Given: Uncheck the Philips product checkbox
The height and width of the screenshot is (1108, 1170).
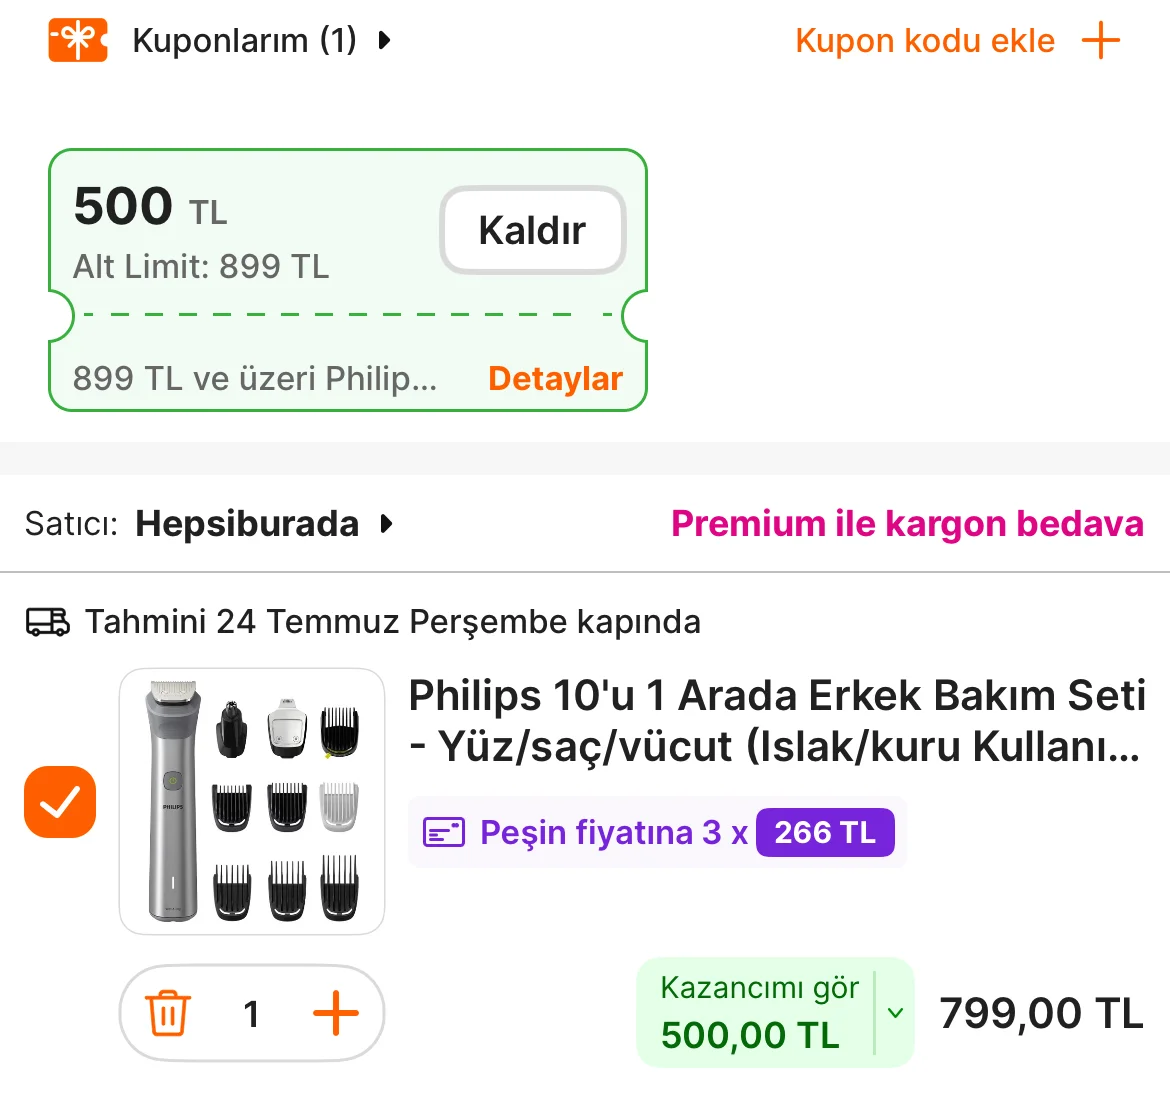Looking at the screenshot, I should point(60,802).
